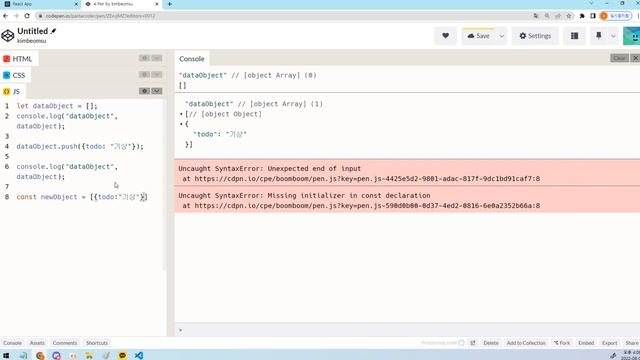
Task: Expand HTML editor dropdown menu
Action: click(157, 58)
